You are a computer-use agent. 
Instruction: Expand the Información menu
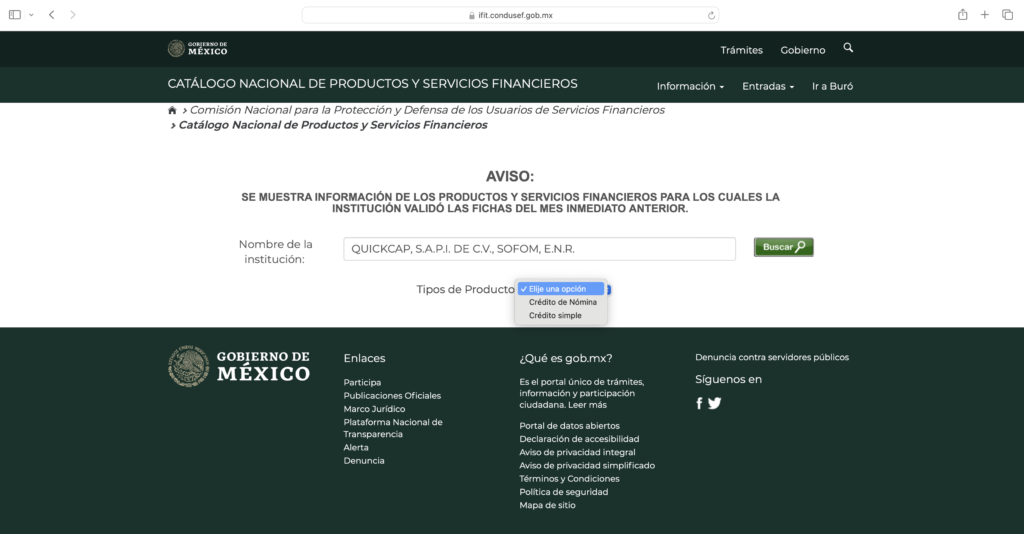click(690, 87)
